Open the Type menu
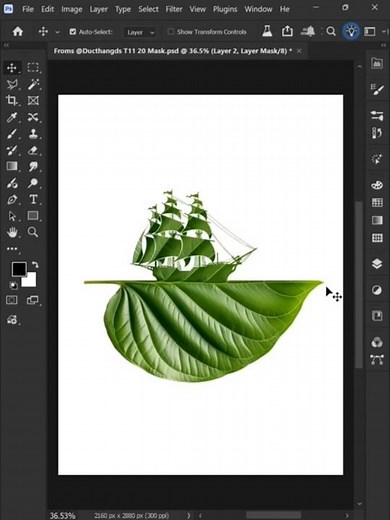Screen dimensions: 390x520 [x=123, y=9]
